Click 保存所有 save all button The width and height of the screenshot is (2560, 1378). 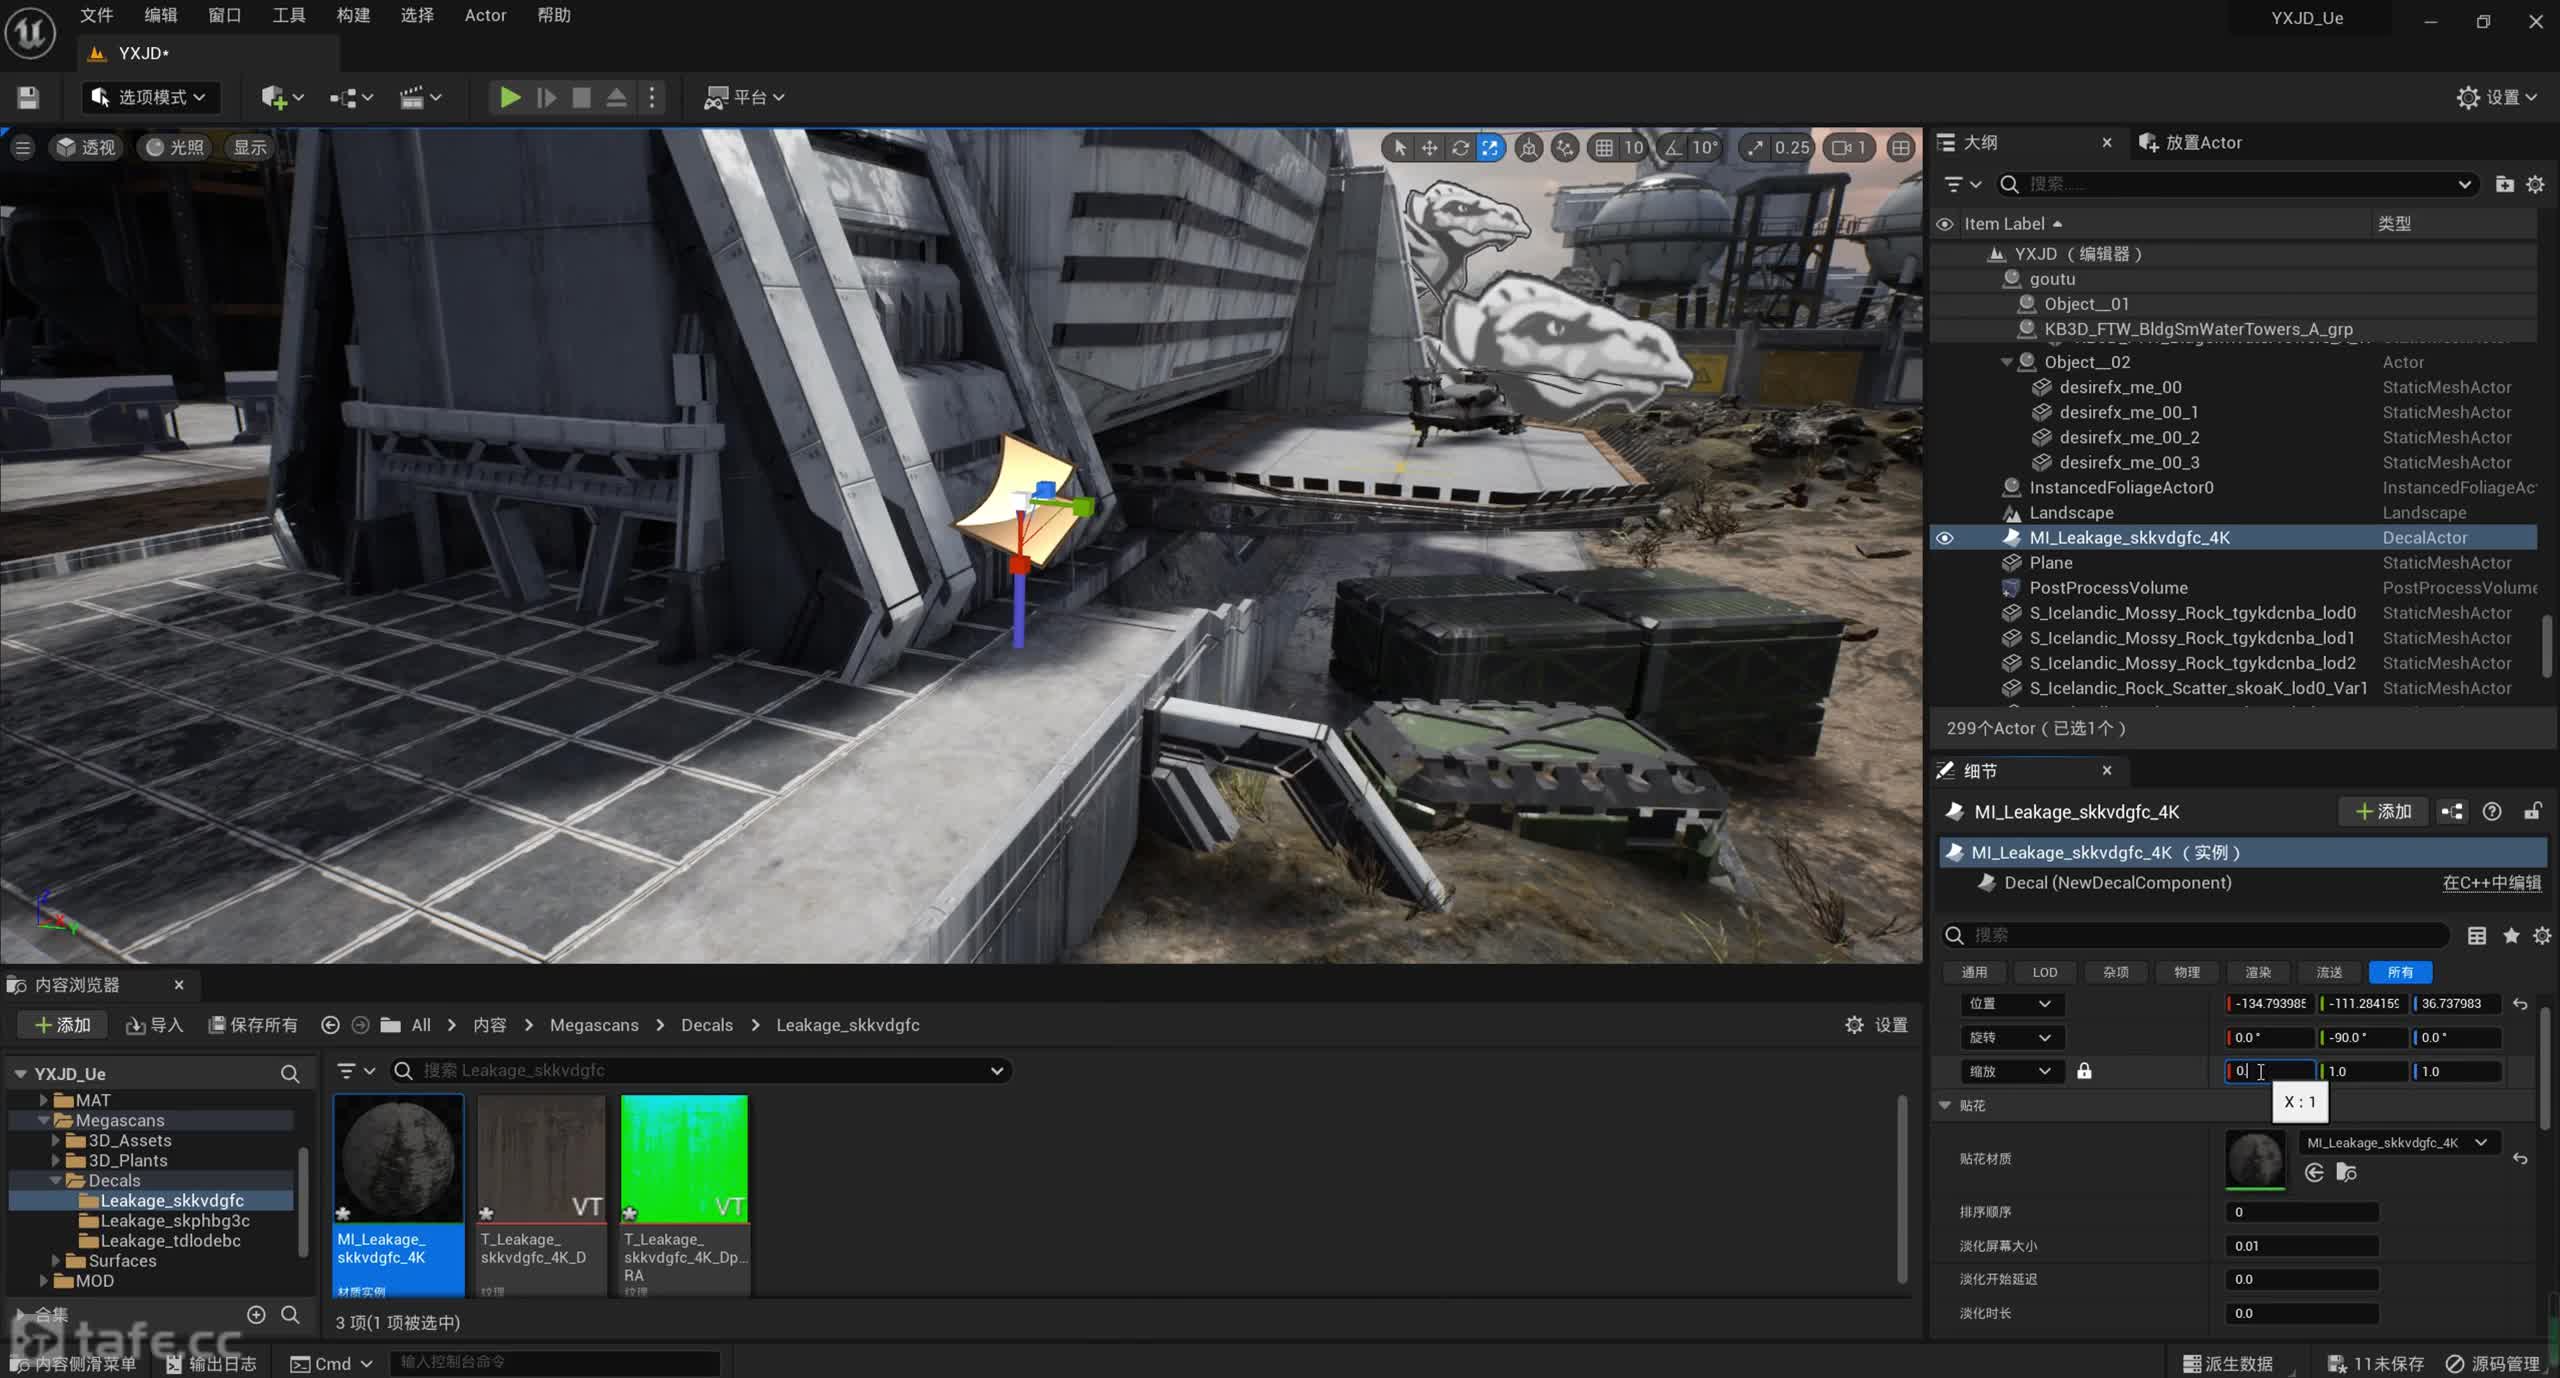(253, 1025)
